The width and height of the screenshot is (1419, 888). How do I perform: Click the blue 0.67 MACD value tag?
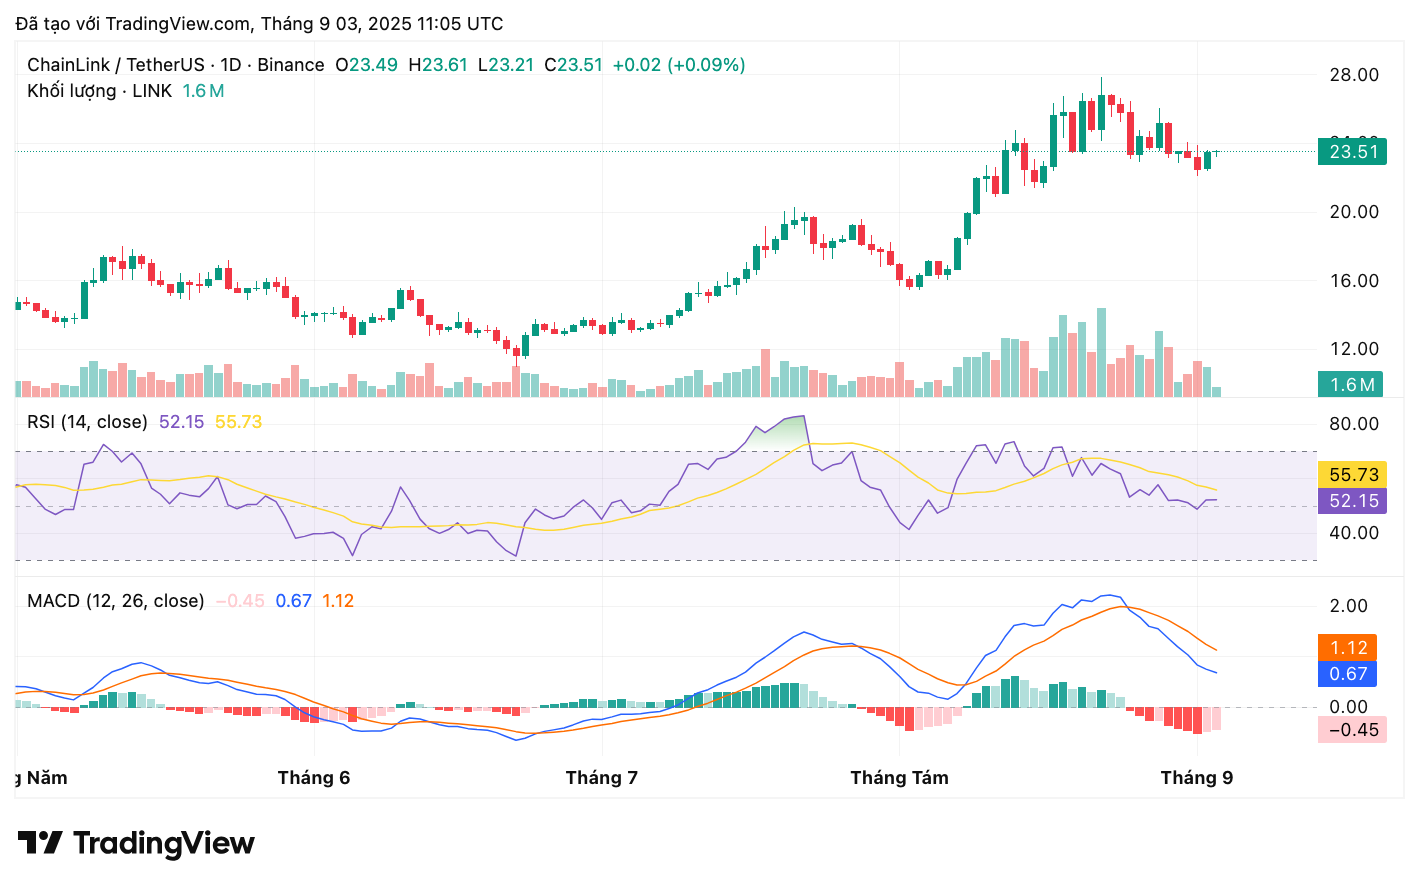(x=1347, y=674)
